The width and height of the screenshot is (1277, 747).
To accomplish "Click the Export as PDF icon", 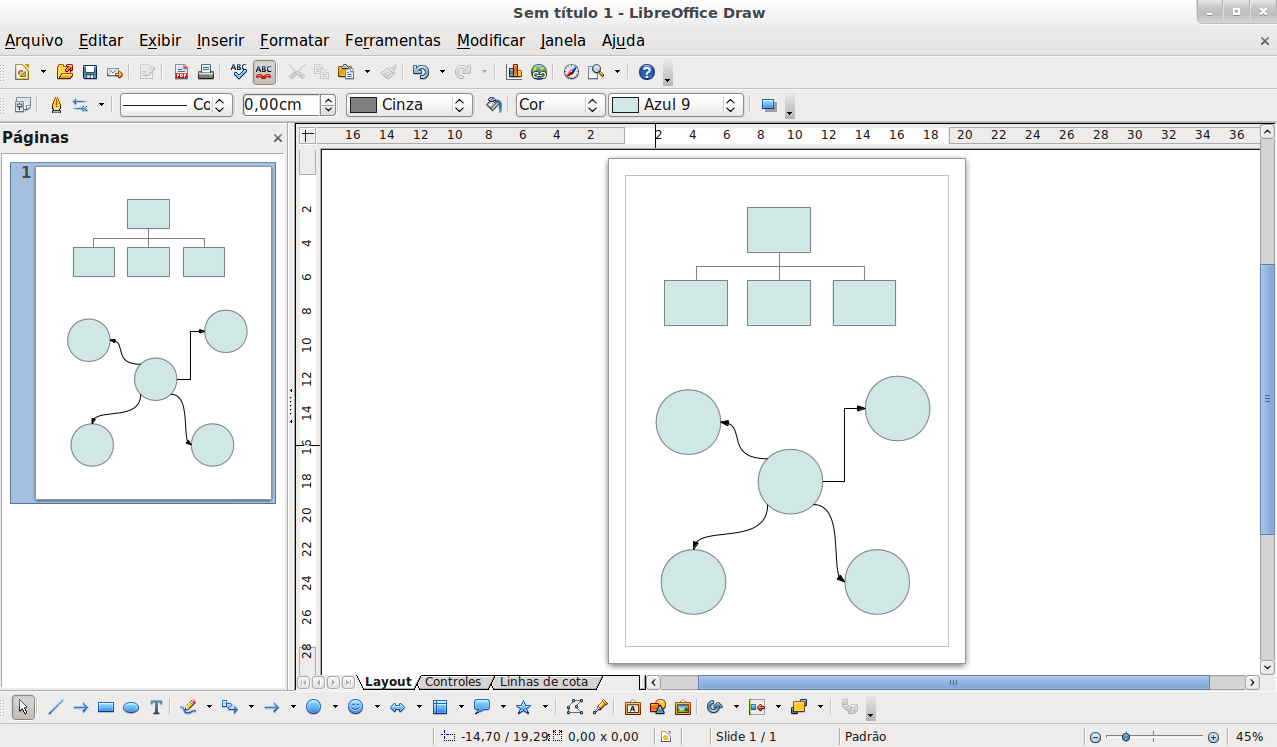I will click(181, 72).
